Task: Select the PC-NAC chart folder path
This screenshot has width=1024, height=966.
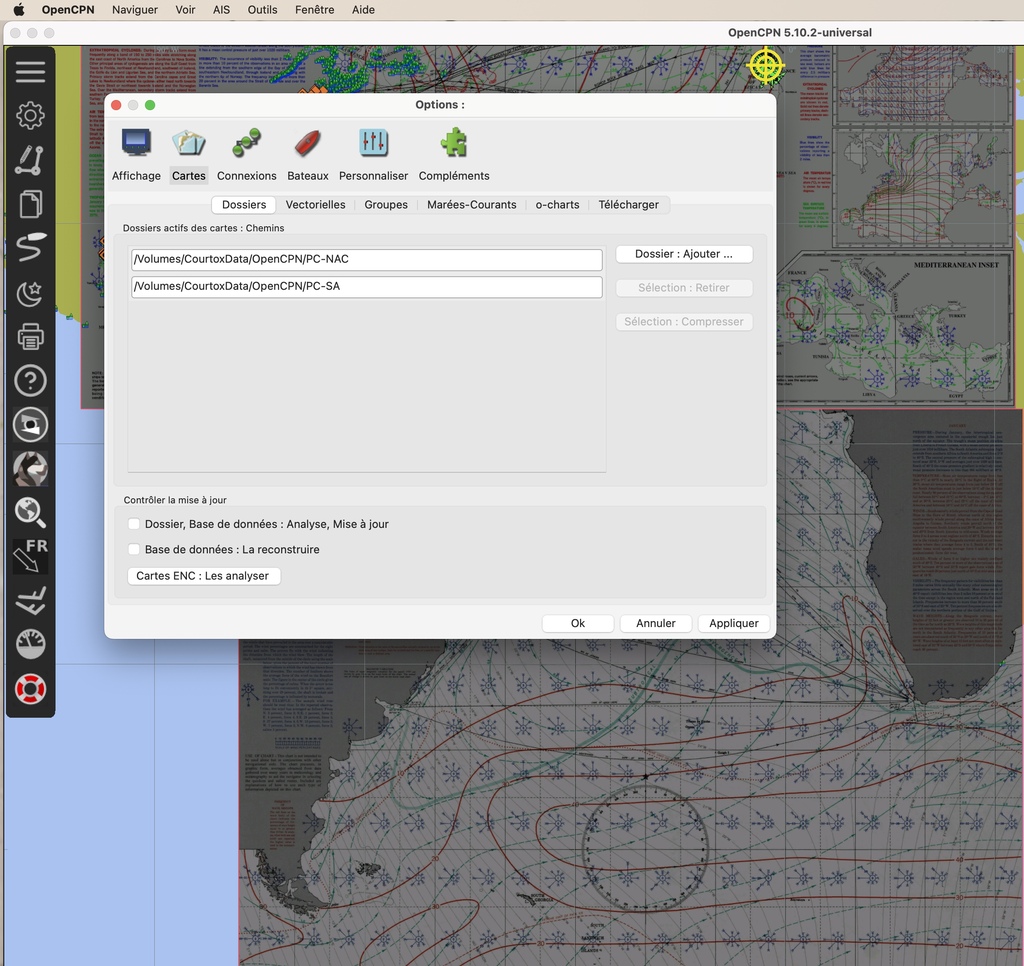Action: (366, 259)
